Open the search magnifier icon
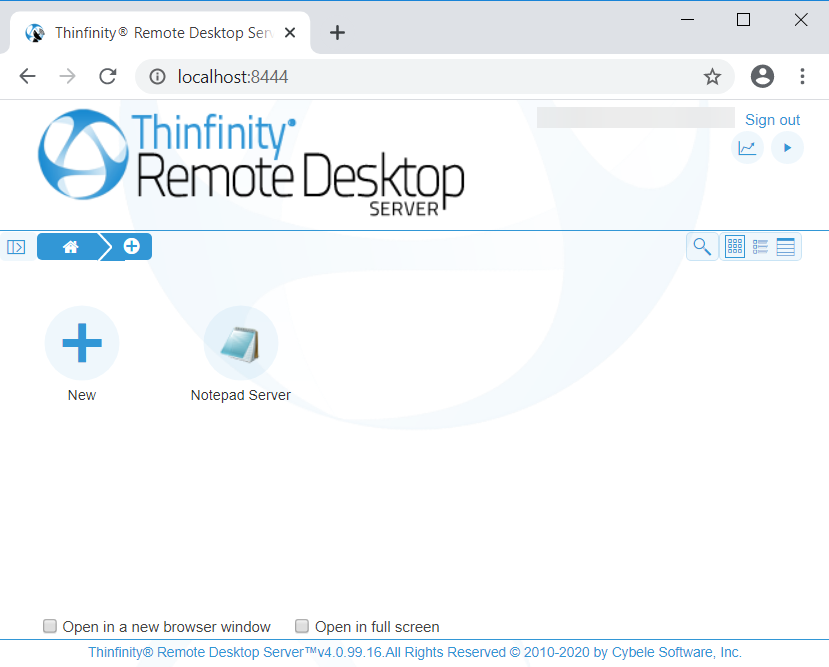829x667 pixels. 702,247
